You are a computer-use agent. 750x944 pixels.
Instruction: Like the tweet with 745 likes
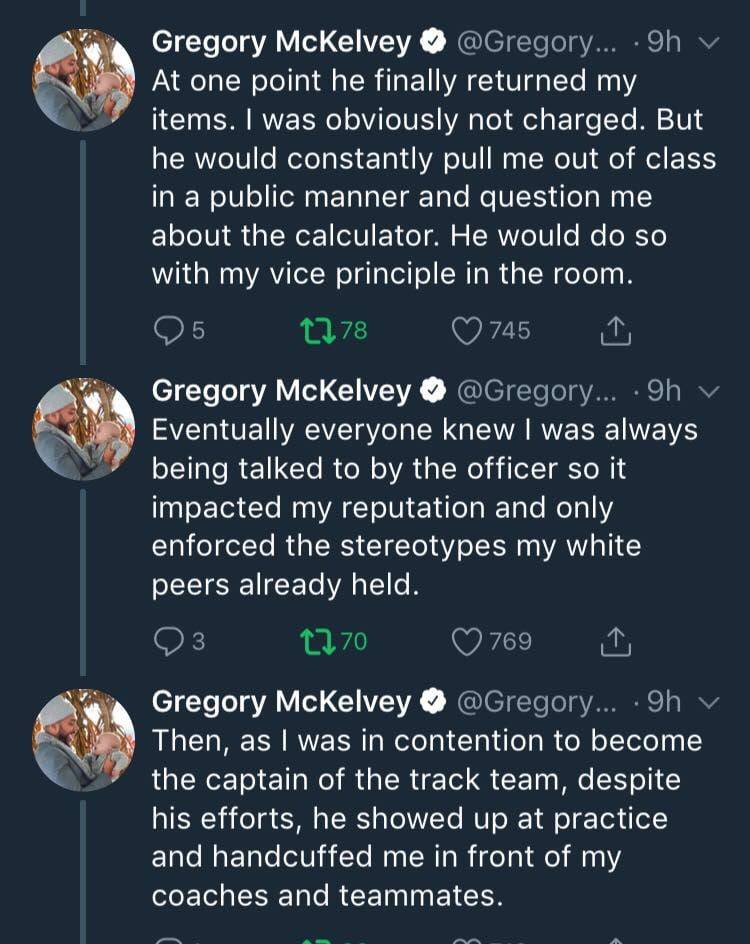[x=468, y=330]
